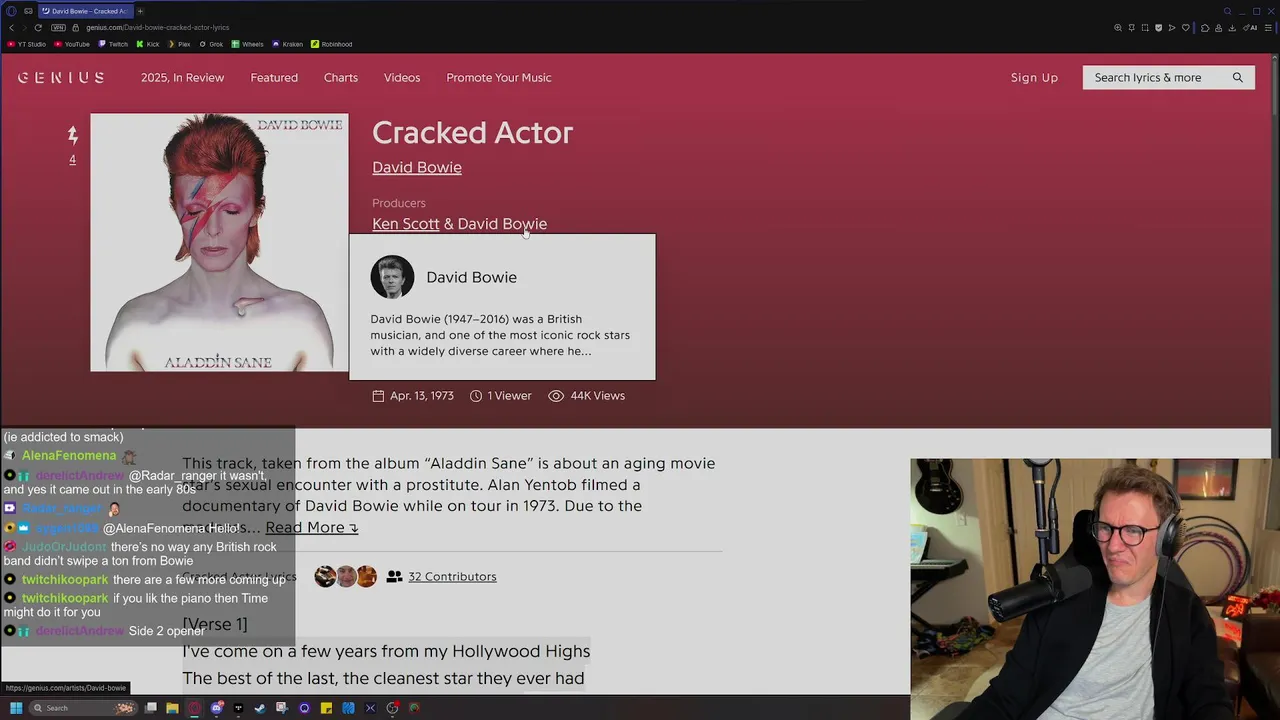Screen dimensions: 1280x720
Task: Click the snapshot capture icon
Action: coord(1145,28)
